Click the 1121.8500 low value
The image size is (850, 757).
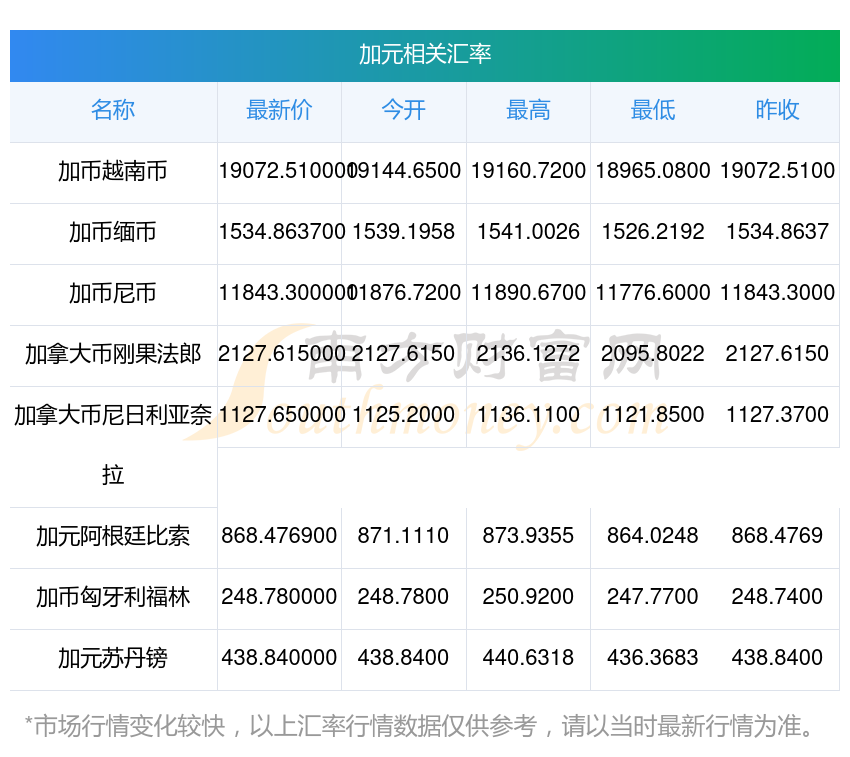point(653,415)
